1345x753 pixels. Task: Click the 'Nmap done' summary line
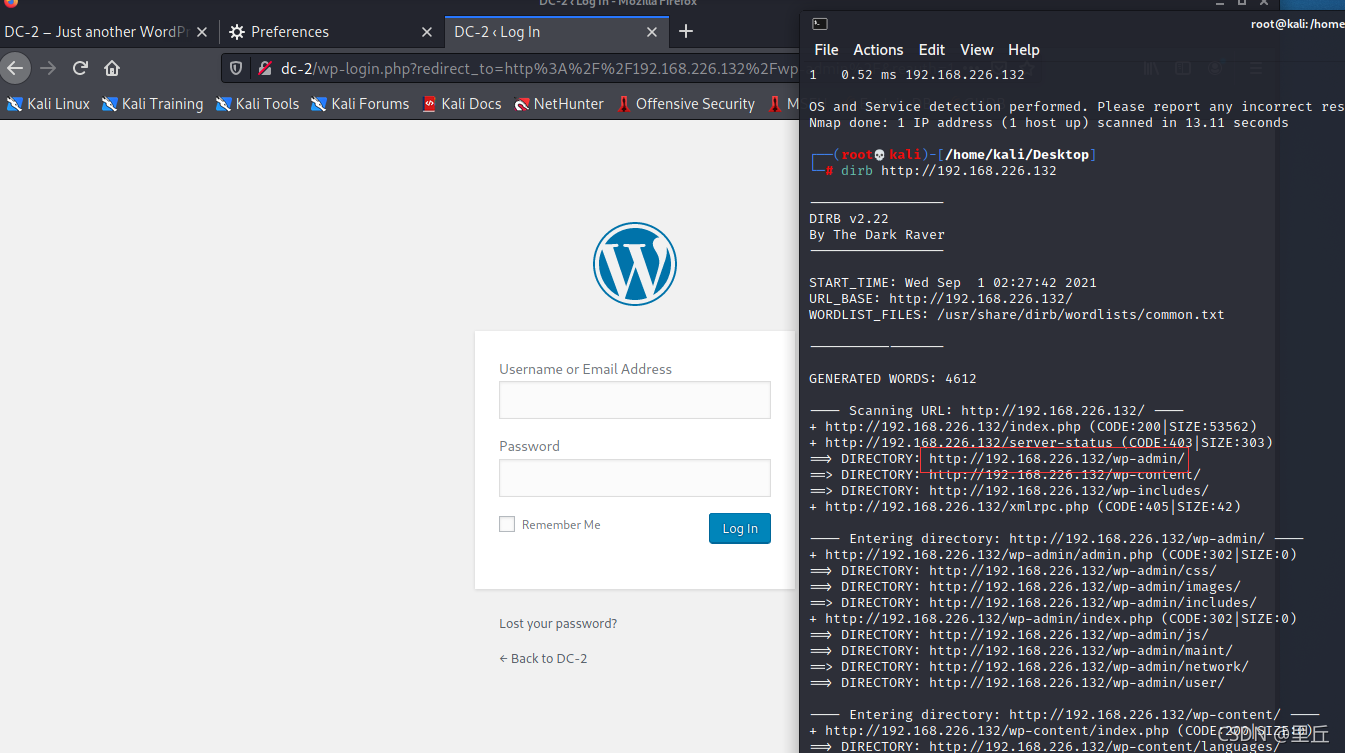tap(1049, 122)
